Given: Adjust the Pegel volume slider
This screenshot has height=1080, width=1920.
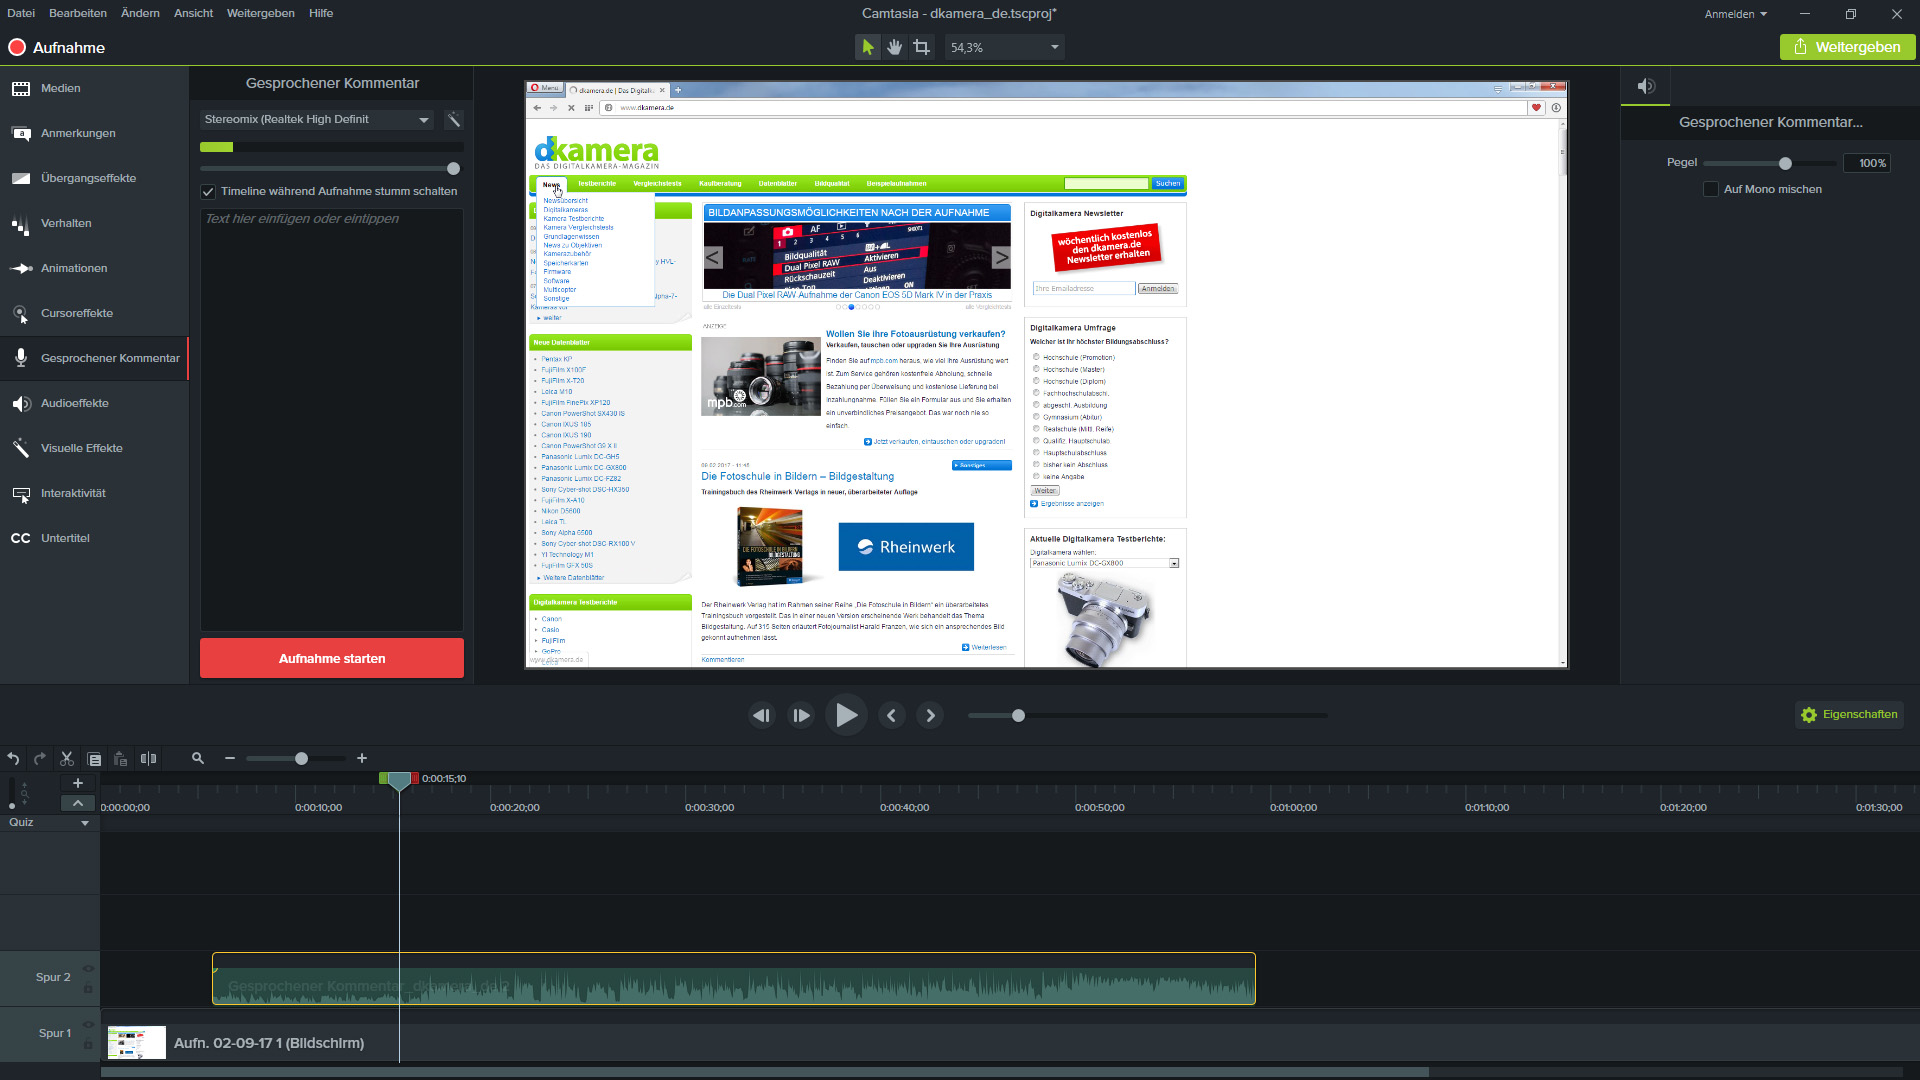Looking at the screenshot, I should tap(1785, 163).
